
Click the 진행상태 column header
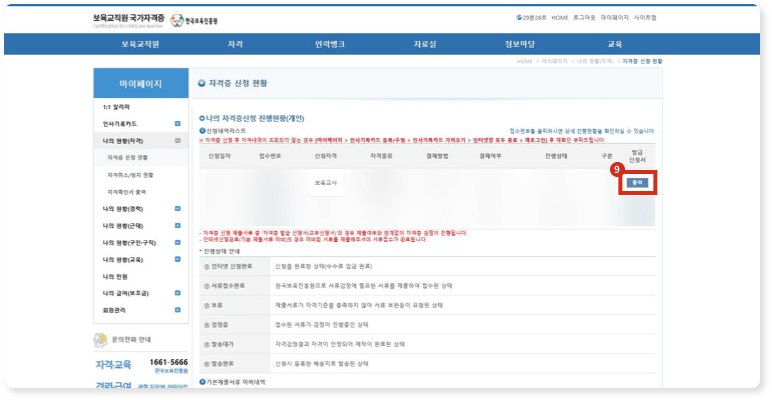point(556,156)
